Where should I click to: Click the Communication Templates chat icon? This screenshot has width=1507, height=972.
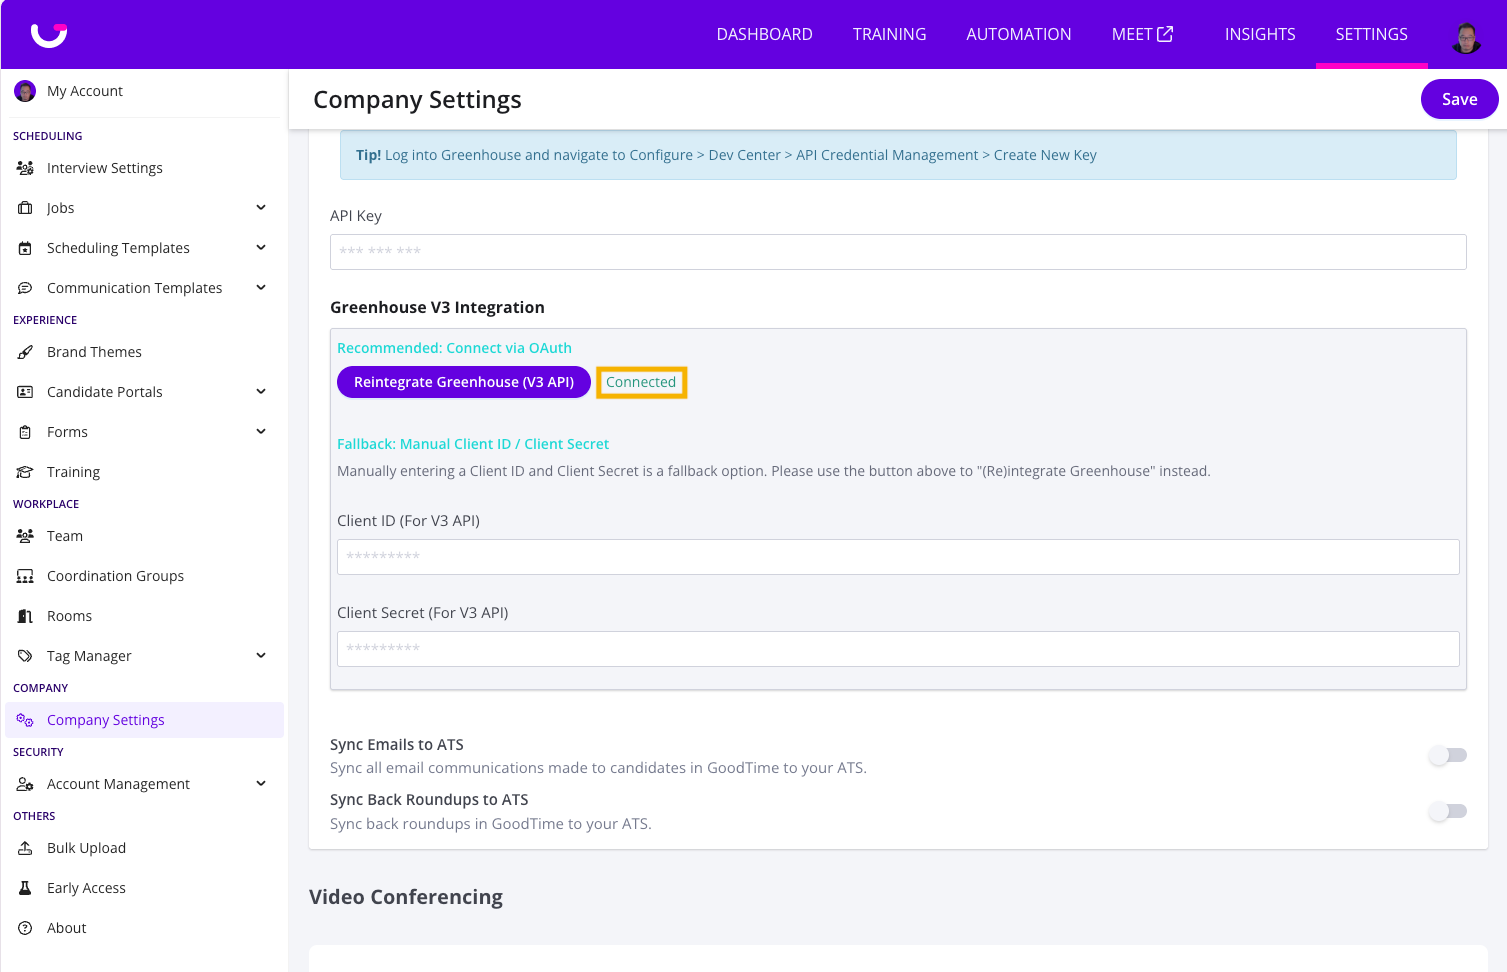tap(25, 288)
